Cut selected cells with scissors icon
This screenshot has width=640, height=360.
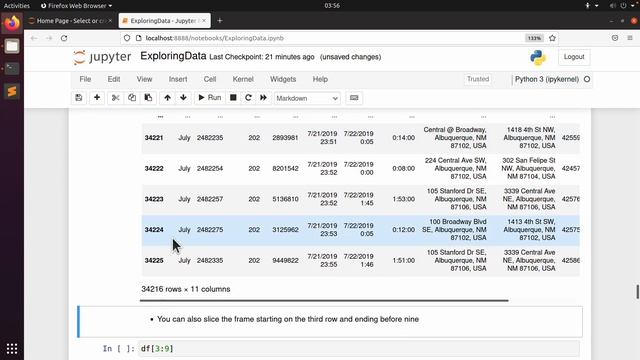pyautogui.click(x=116, y=98)
